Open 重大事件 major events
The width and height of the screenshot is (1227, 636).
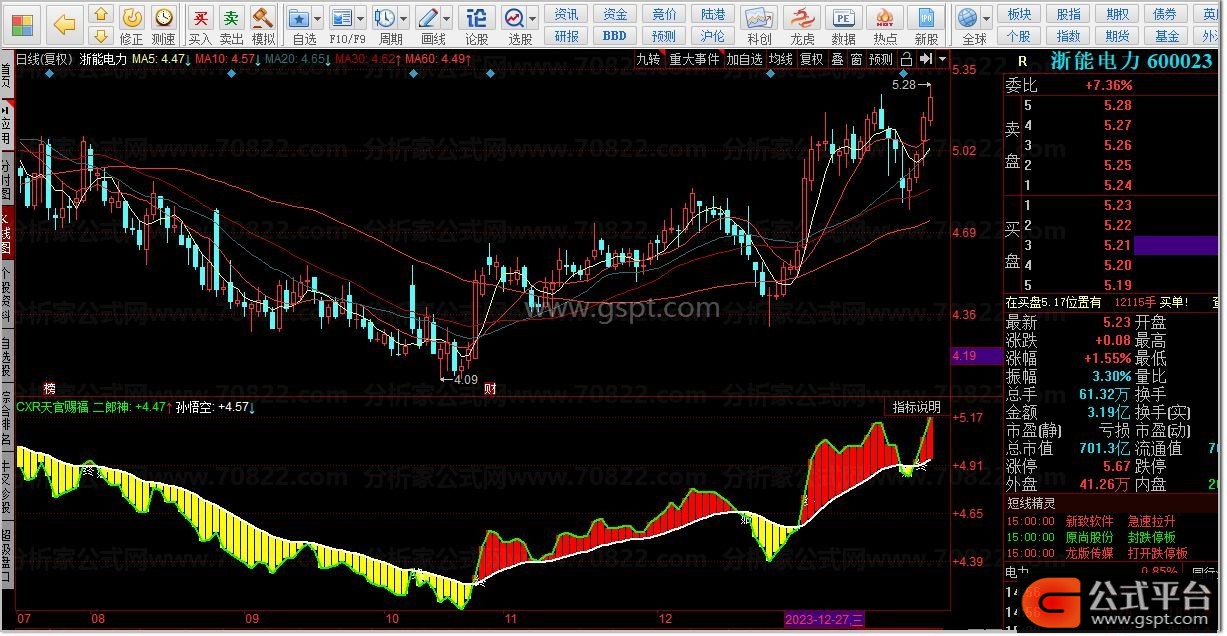[x=694, y=59]
